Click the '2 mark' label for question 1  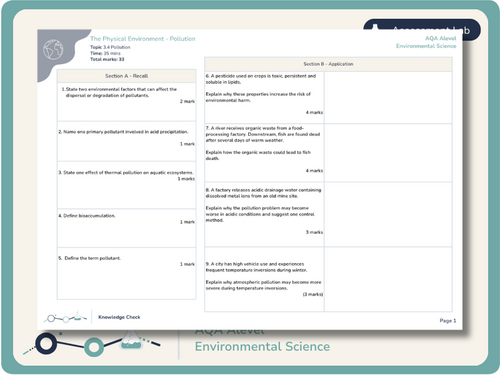click(187, 101)
